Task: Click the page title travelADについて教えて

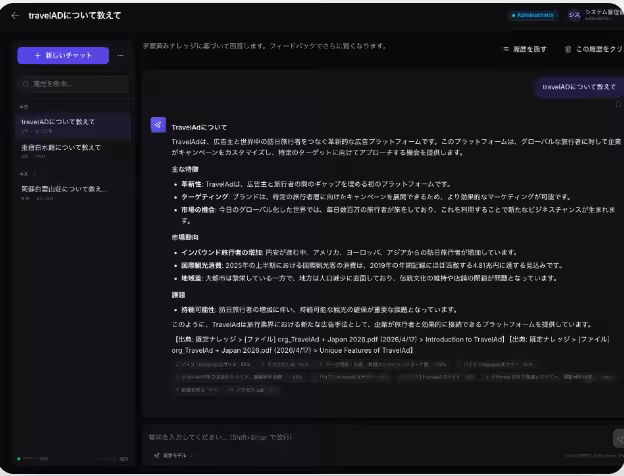Action: coord(75,16)
